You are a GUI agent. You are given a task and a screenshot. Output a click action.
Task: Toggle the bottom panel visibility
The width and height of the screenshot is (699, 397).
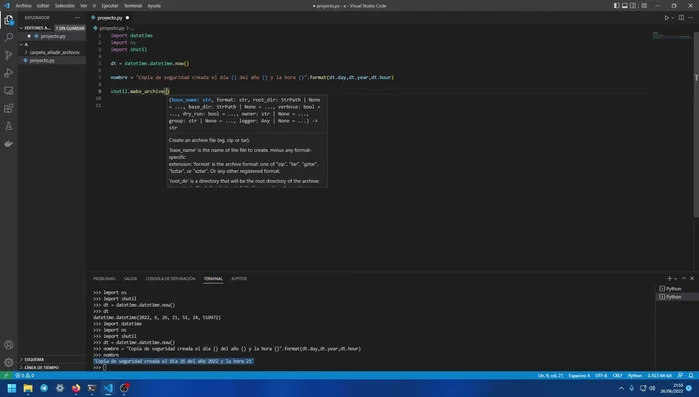[625, 6]
